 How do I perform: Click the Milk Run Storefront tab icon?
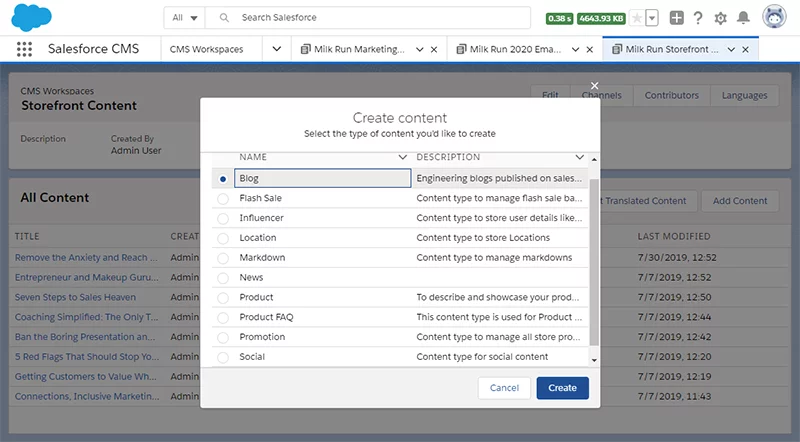617,49
